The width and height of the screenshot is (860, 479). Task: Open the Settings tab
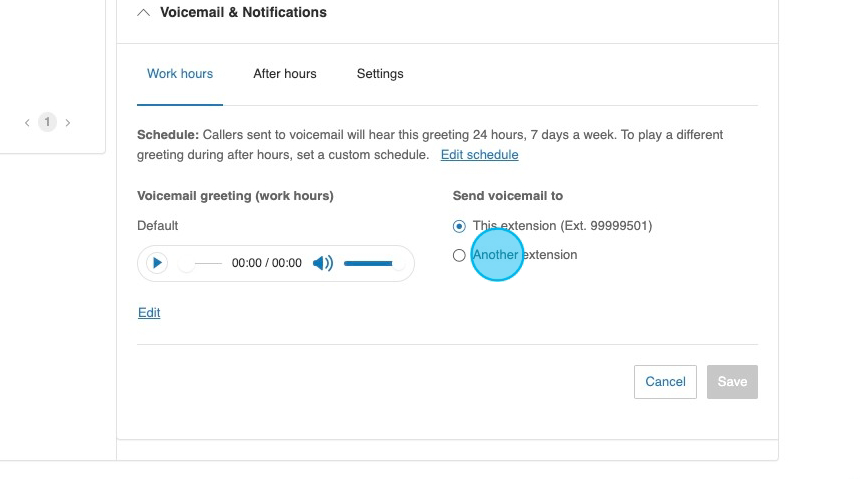point(380,74)
